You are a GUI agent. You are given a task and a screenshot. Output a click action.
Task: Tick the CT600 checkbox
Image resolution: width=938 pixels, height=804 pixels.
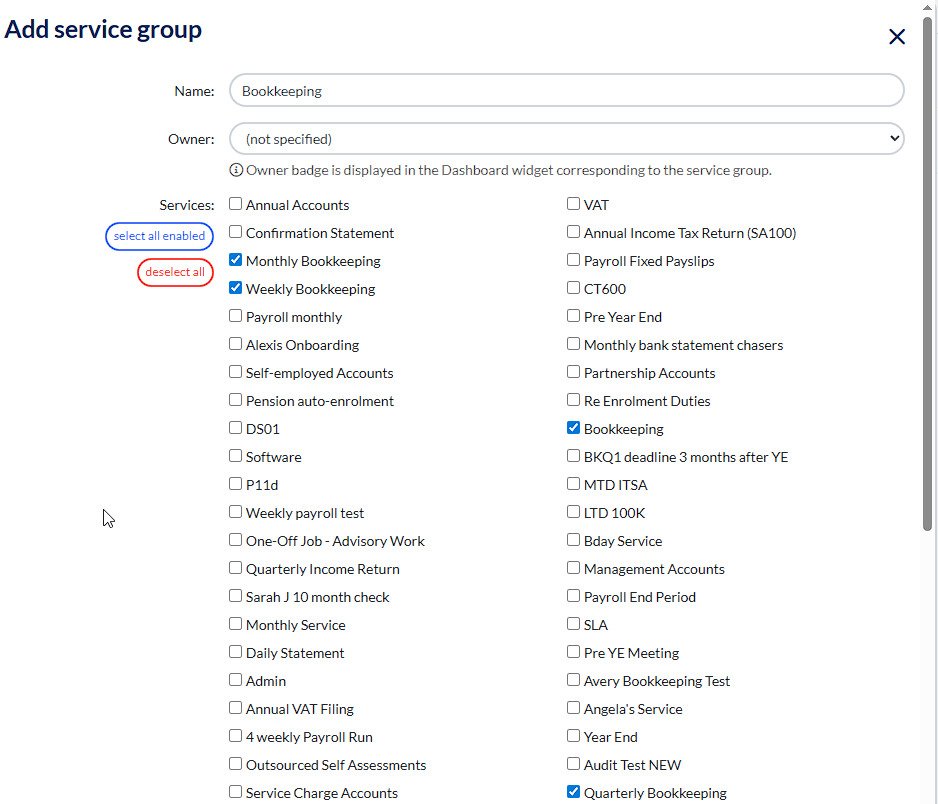[574, 288]
